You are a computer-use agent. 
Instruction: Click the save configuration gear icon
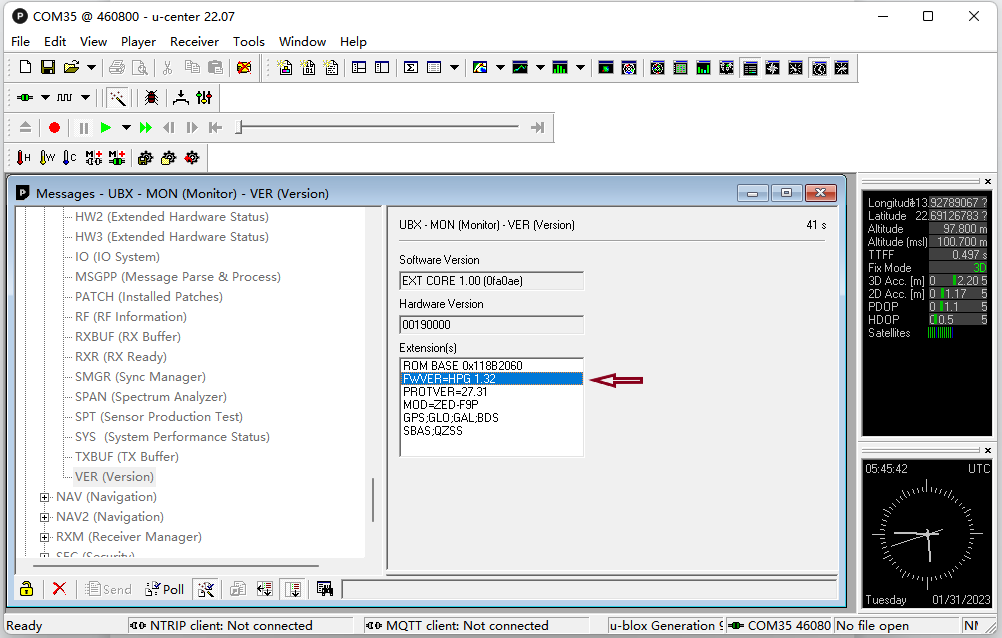pos(145,157)
